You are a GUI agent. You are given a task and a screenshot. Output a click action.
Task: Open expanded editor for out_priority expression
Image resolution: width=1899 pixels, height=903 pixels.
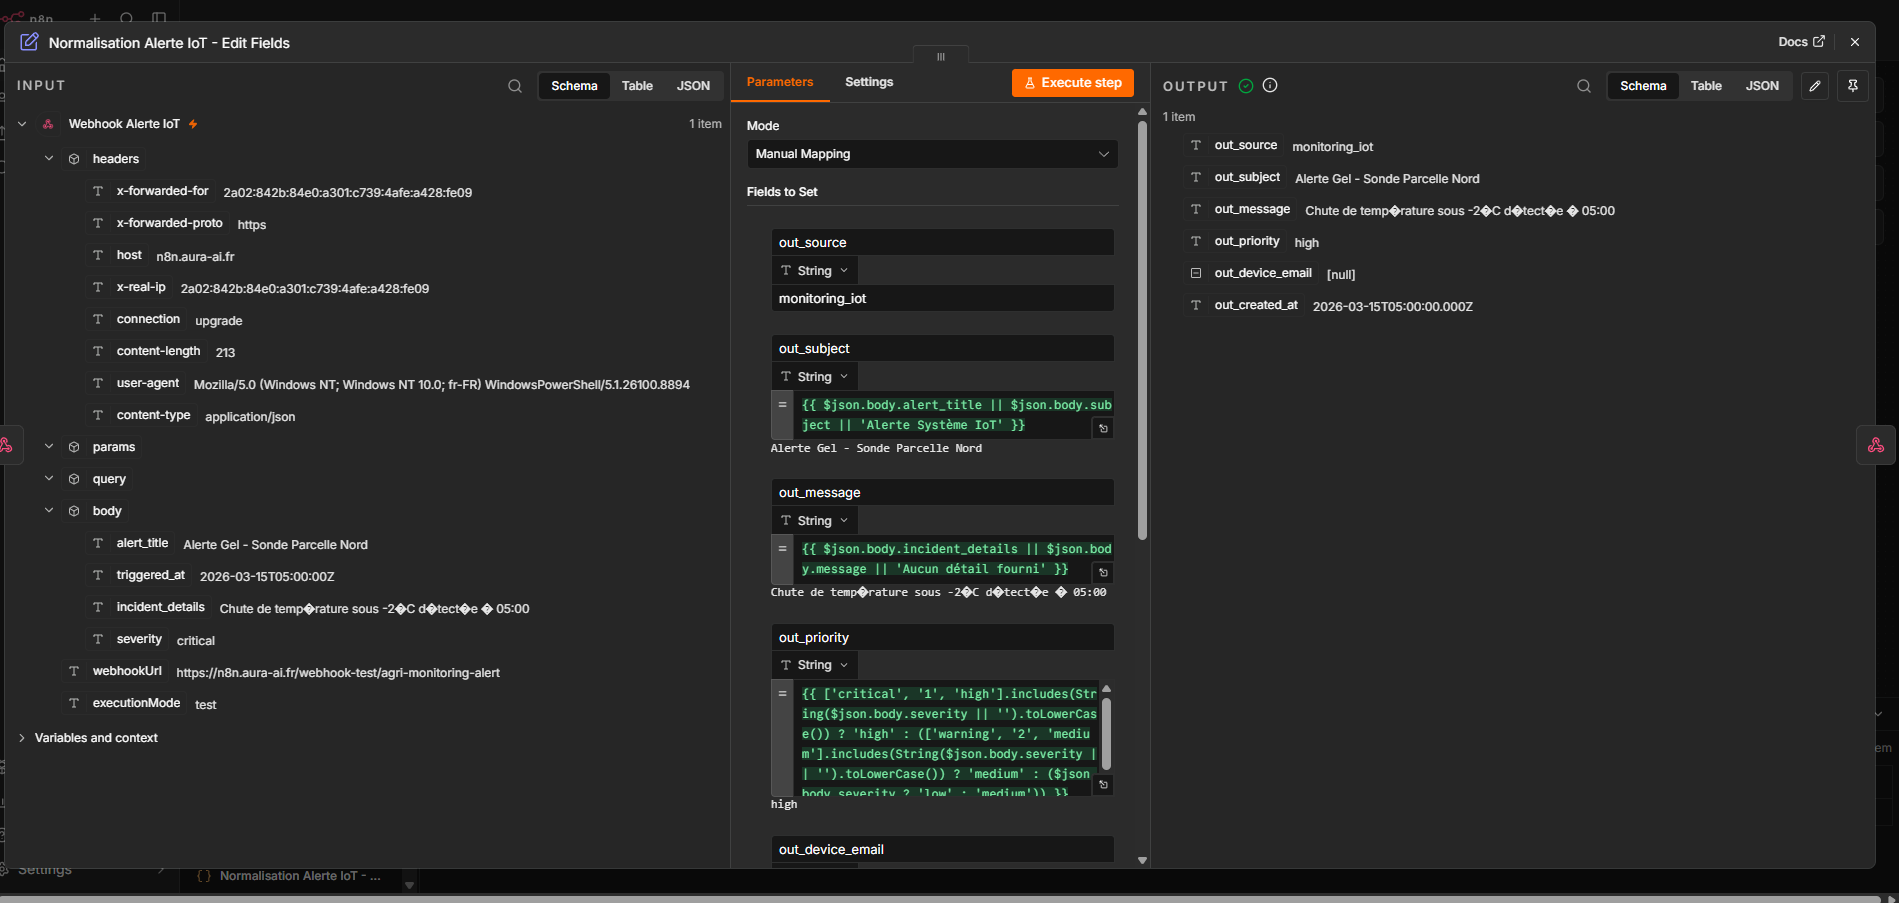point(1103,785)
